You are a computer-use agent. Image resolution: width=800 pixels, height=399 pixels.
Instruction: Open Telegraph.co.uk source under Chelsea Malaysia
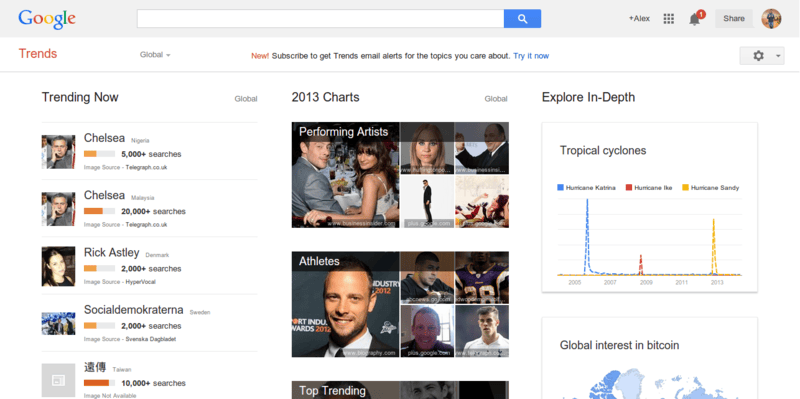146,225
